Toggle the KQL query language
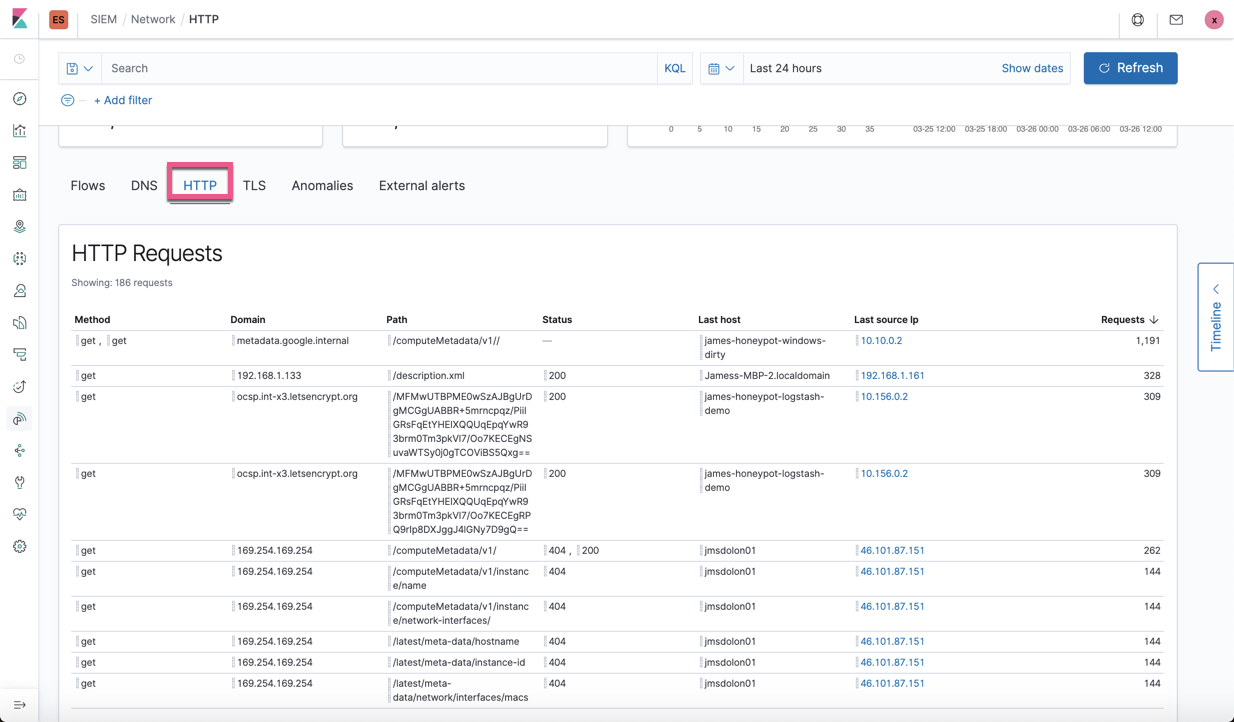Viewport: 1234px width, 722px height. pos(675,68)
